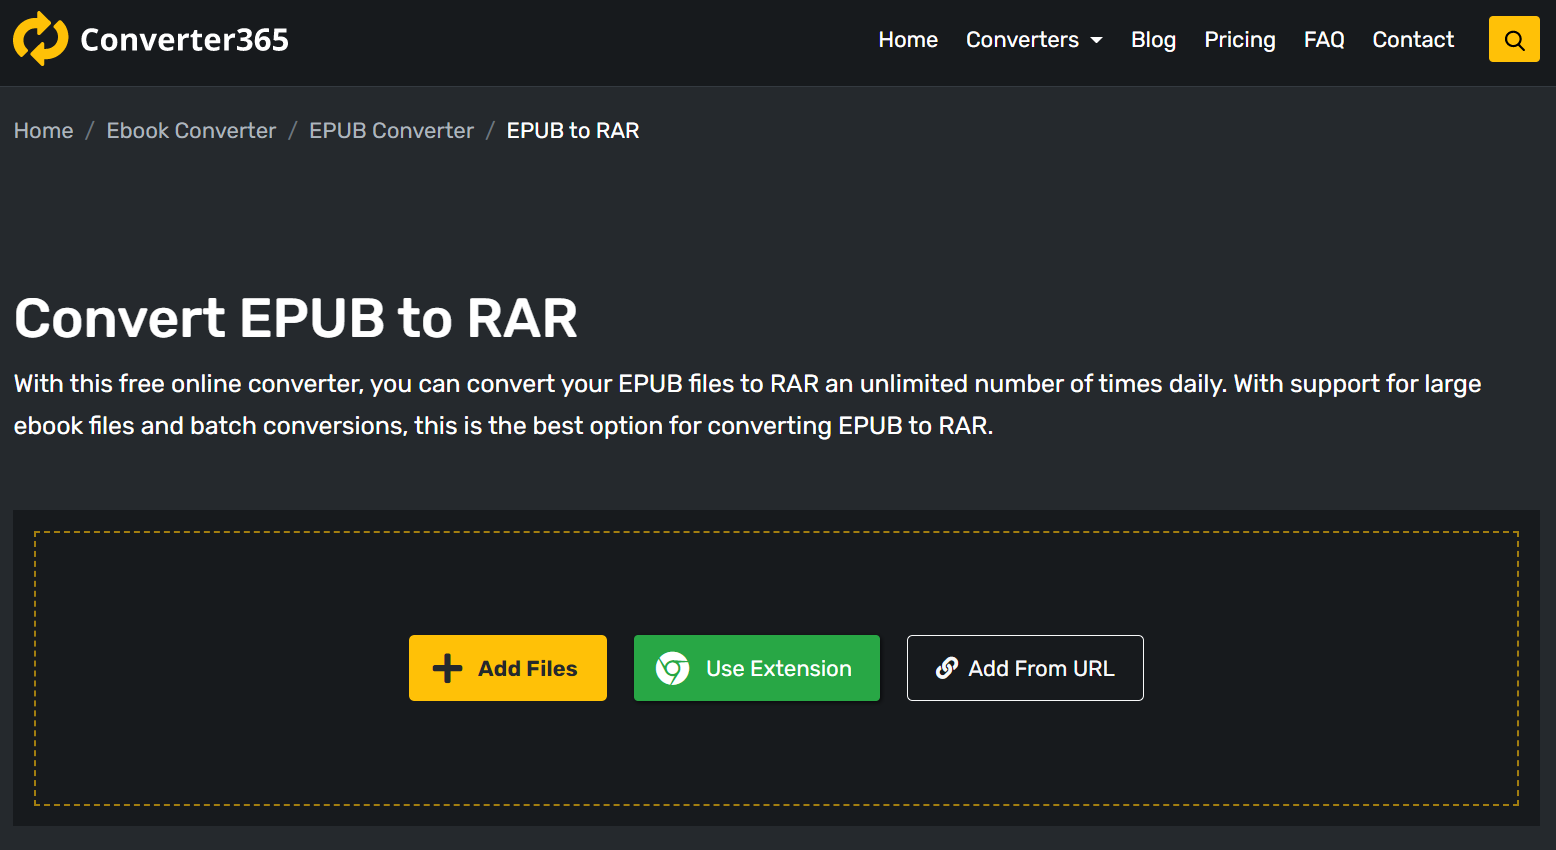
Task: Open the FAQ page
Action: [1324, 40]
